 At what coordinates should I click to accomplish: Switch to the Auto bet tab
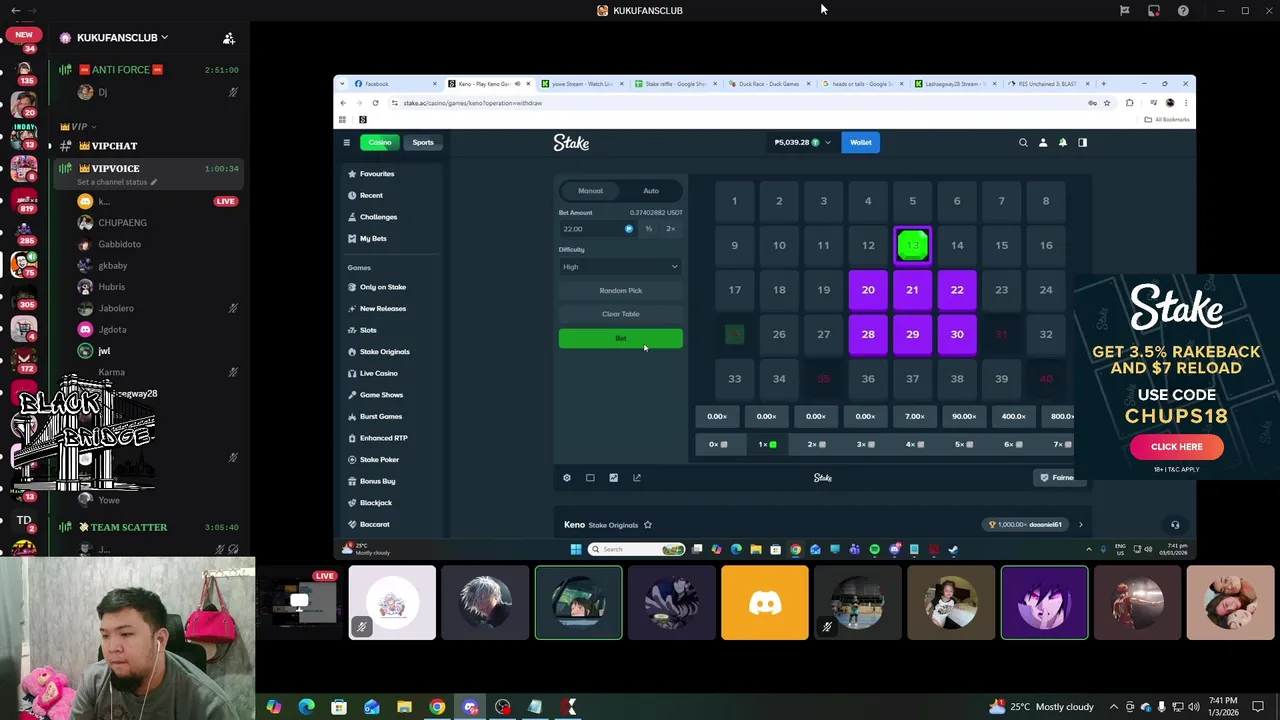[651, 191]
